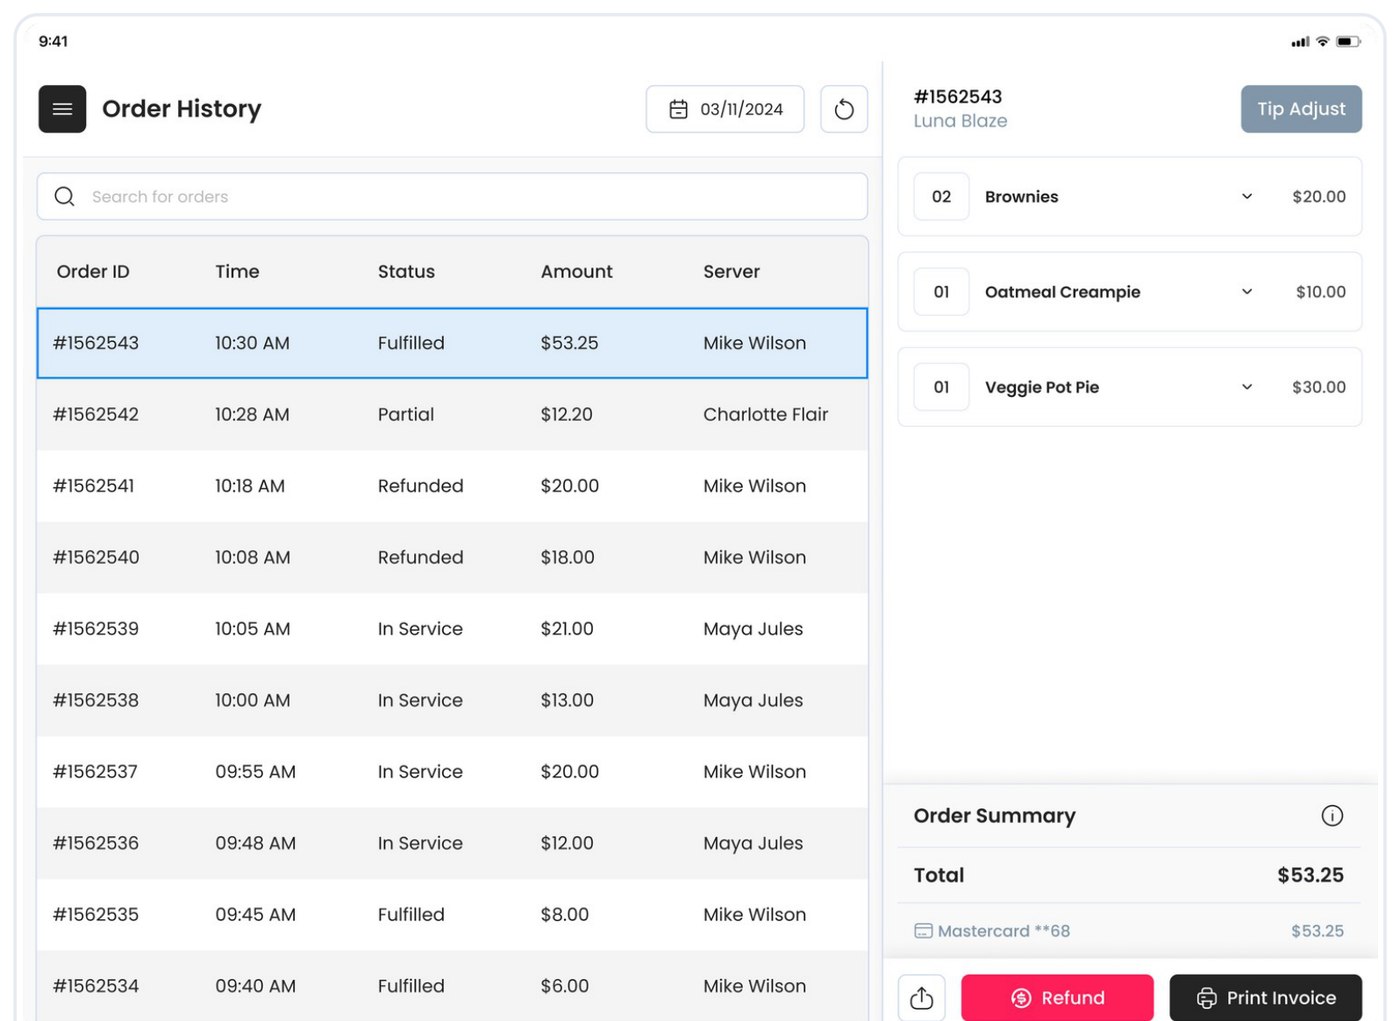Select order #1562543 row
This screenshot has height=1021, width=1400.
(452, 343)
